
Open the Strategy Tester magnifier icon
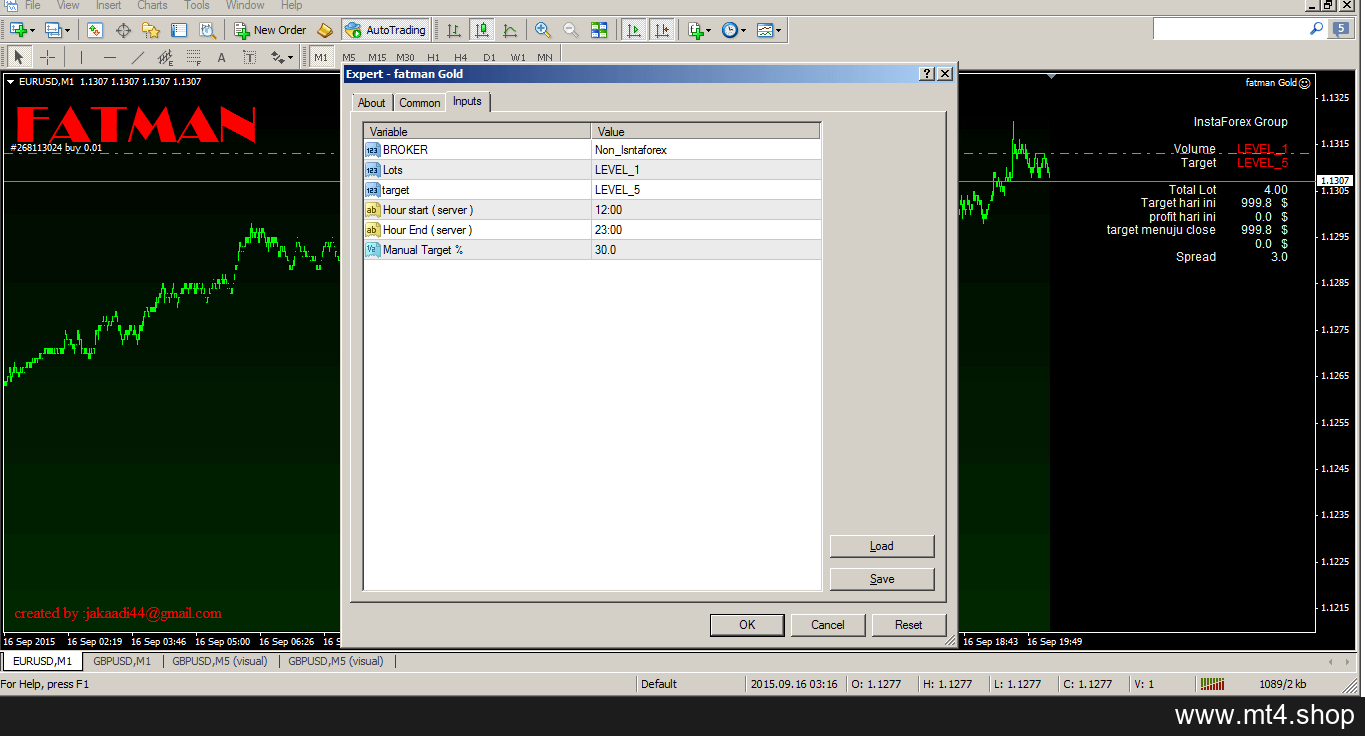[207, 30]
